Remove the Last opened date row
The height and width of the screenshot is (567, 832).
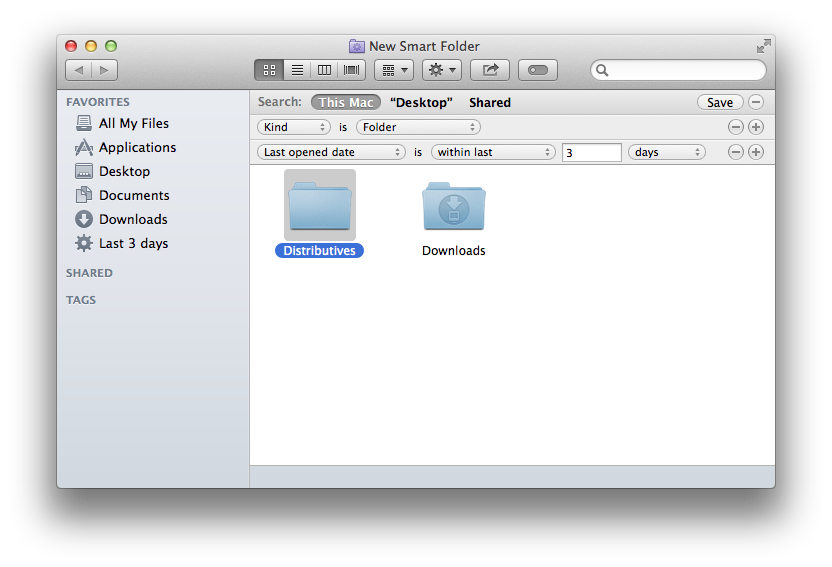pyautogui.click(x=735, y=152)
